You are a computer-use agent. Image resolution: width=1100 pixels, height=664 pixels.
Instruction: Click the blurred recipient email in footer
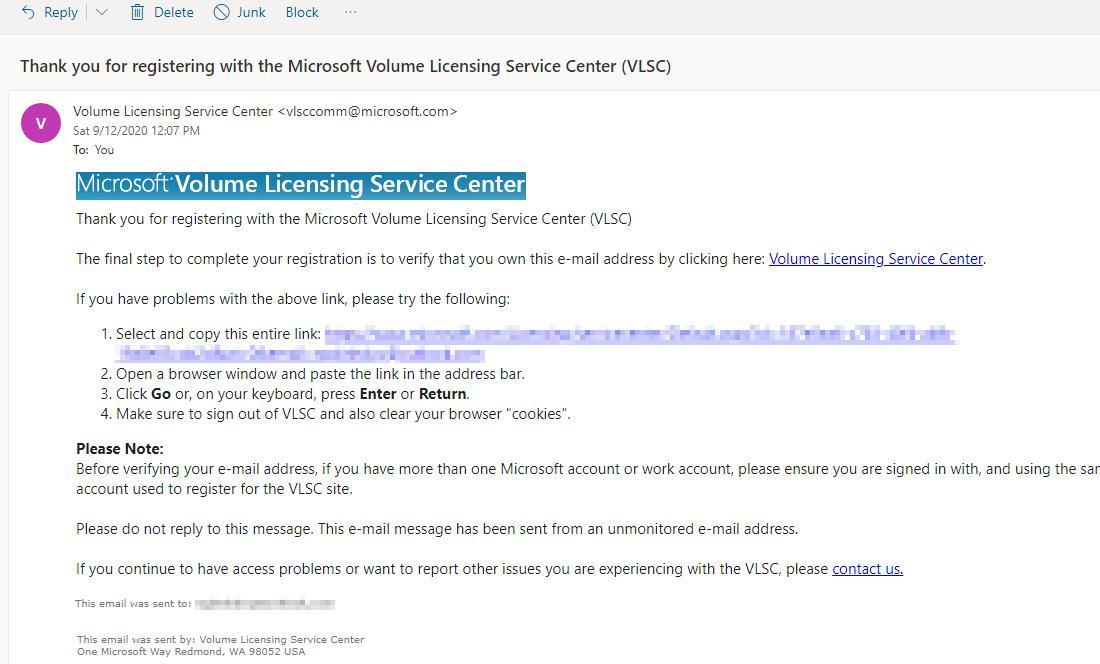[265, 604]
